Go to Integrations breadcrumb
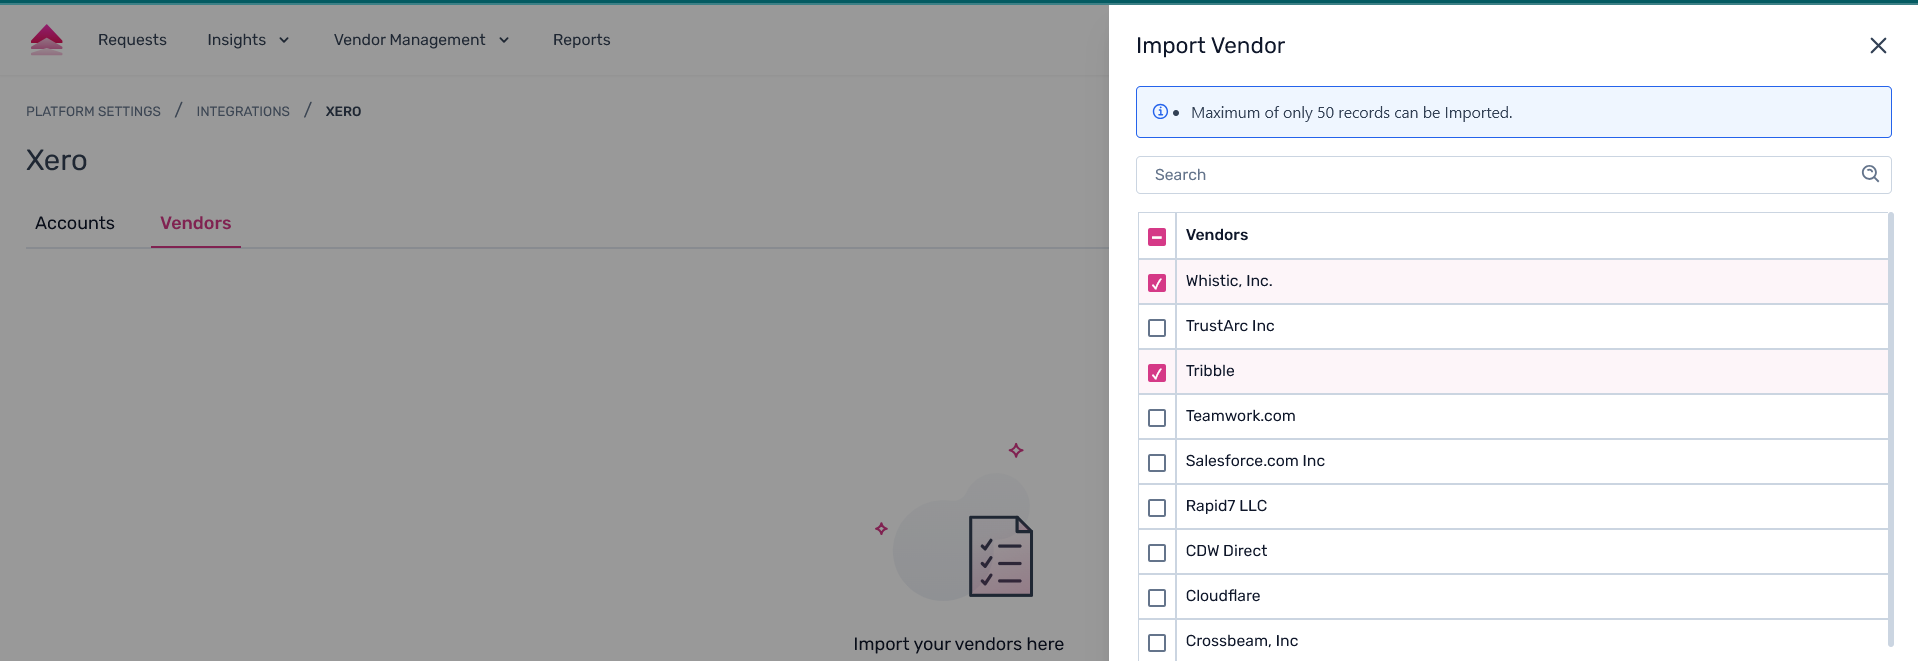Viewport: 1918px width, 661px height. coord(243,112)
